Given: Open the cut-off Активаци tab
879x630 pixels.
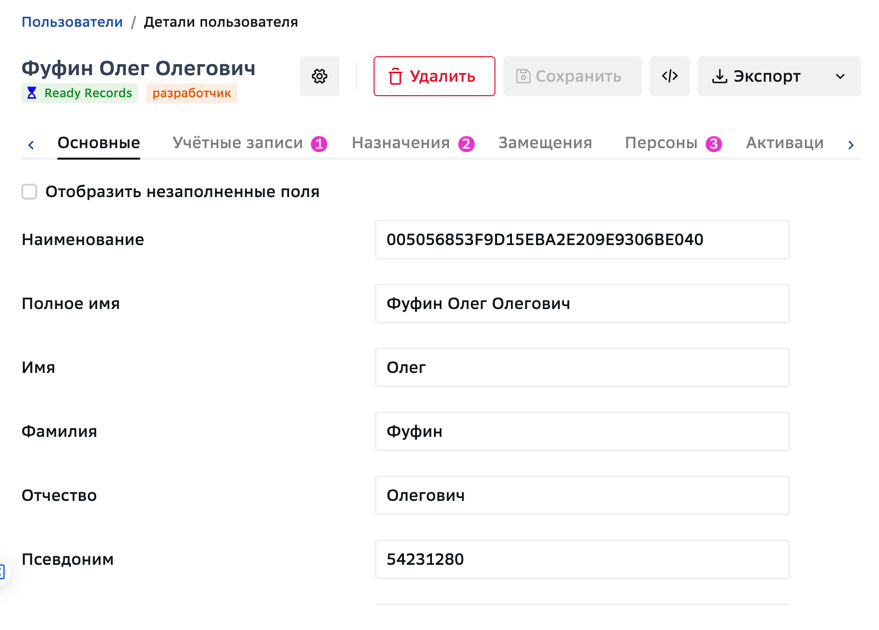Looking at the screenshot, I should [785, 143].
